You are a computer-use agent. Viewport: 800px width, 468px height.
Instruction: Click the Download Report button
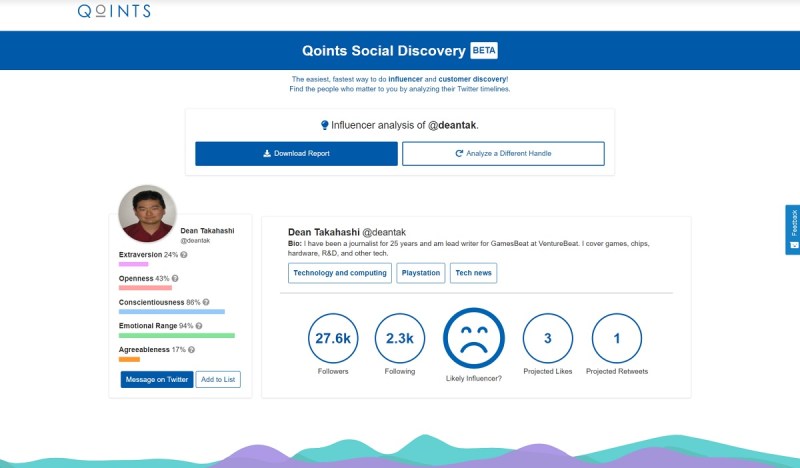[x=296, y=154]
